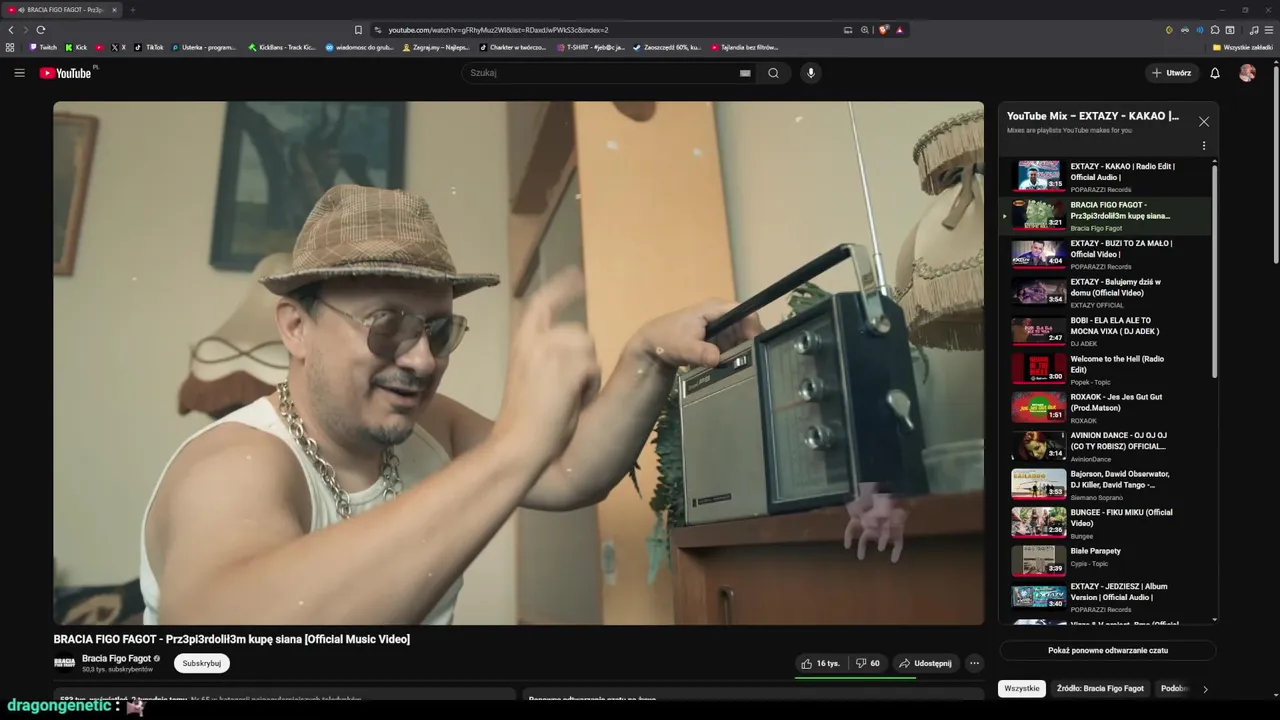Open the Bracia Figo Fagot channel name link
The image size is (1280, 720).
tap(116, 658)
